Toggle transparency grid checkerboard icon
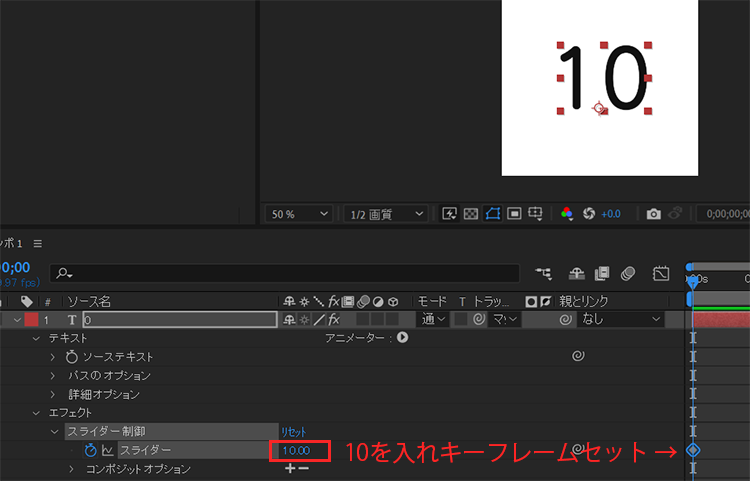The width and height of the screenshot is (750, 481). pyautogui.click(x=471, y=214)
